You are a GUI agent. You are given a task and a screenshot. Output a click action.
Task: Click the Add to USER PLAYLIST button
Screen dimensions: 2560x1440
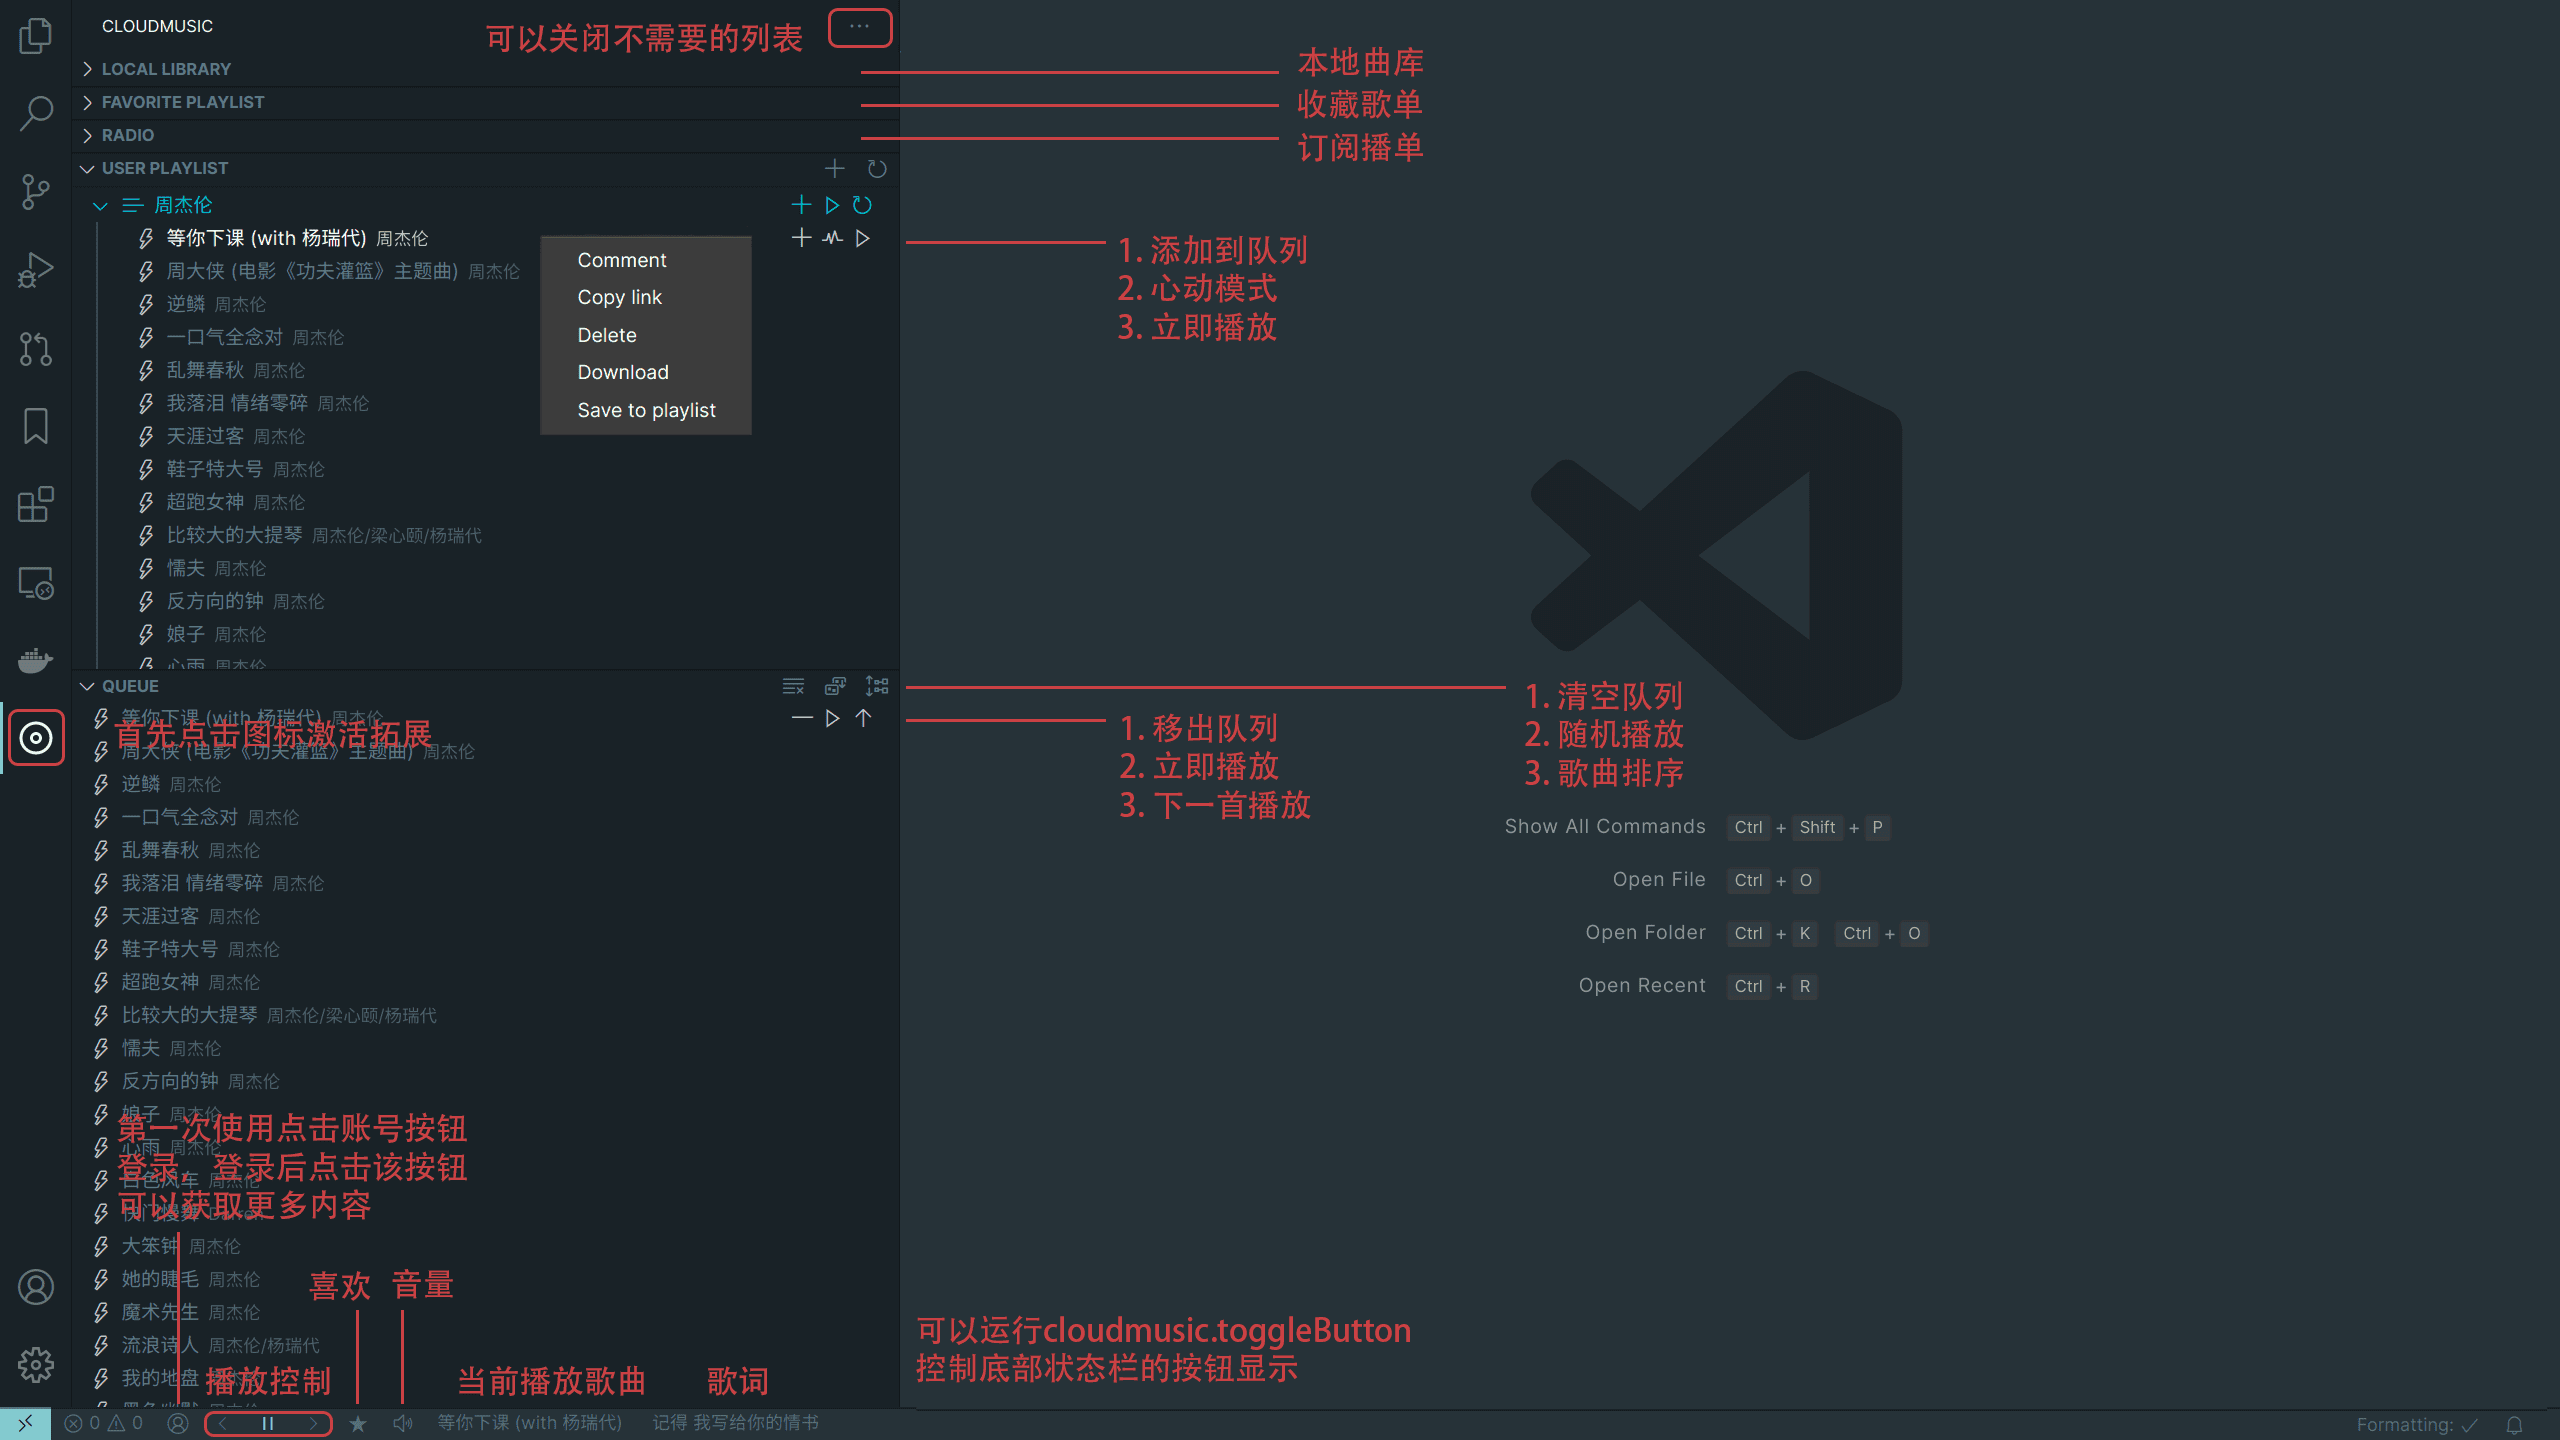(x=835, y=169)
